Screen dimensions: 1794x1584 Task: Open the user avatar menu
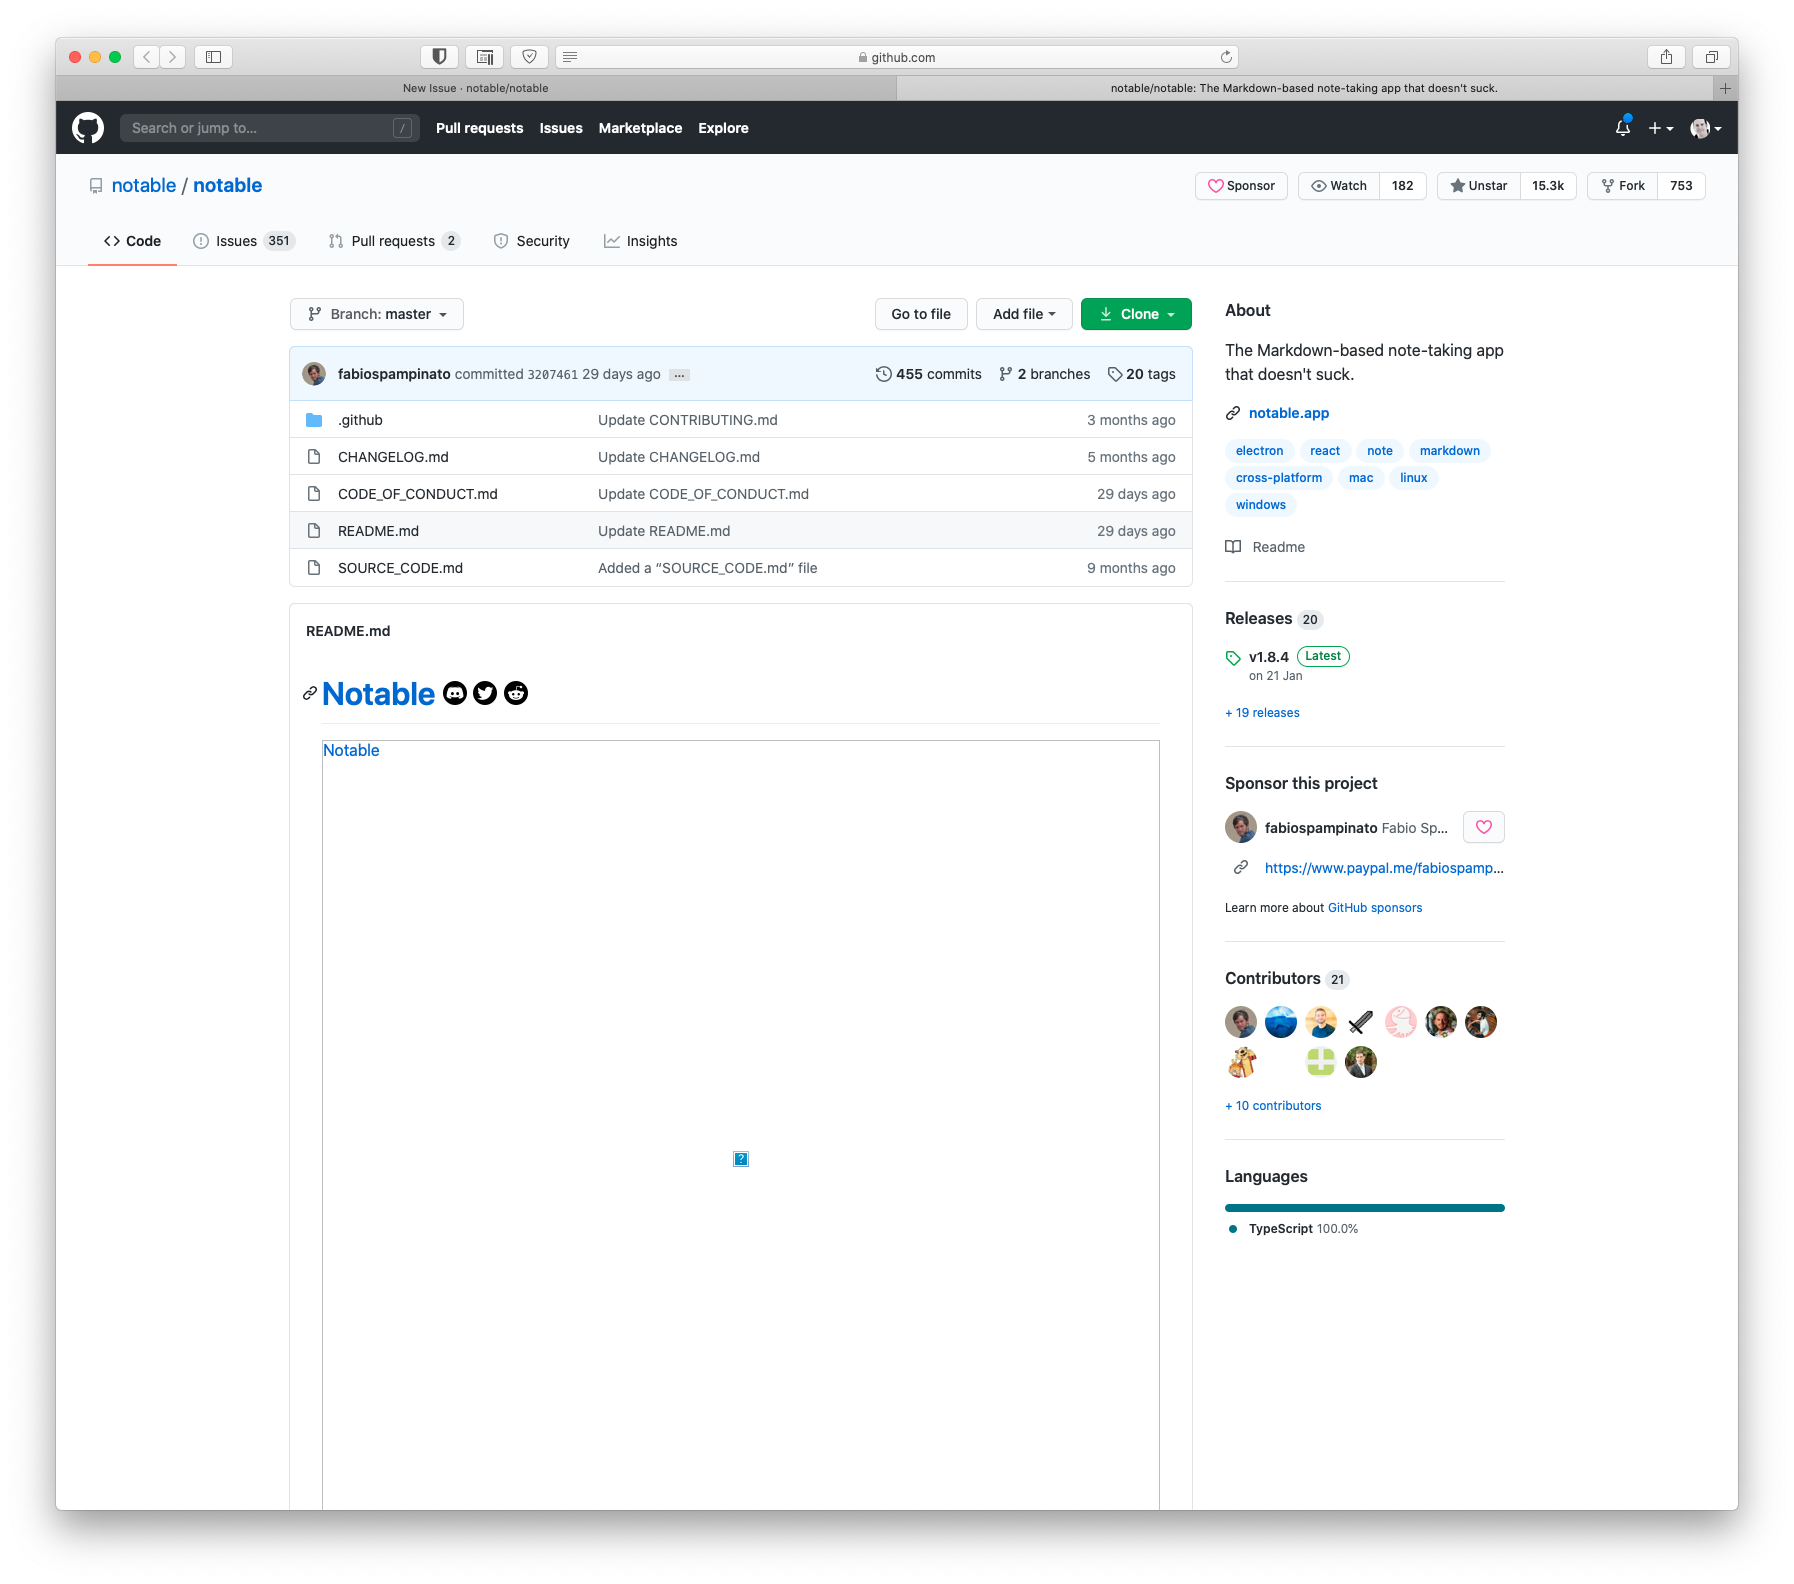pyautogui.click(x=1706, y=128)
